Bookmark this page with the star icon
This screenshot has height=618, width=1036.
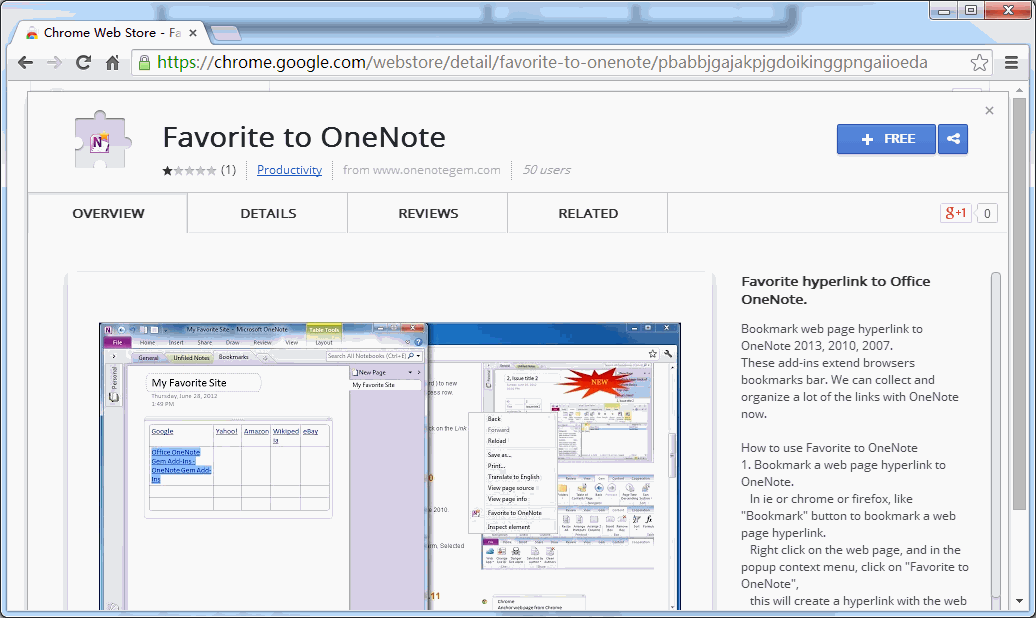(x=979, y=63)
